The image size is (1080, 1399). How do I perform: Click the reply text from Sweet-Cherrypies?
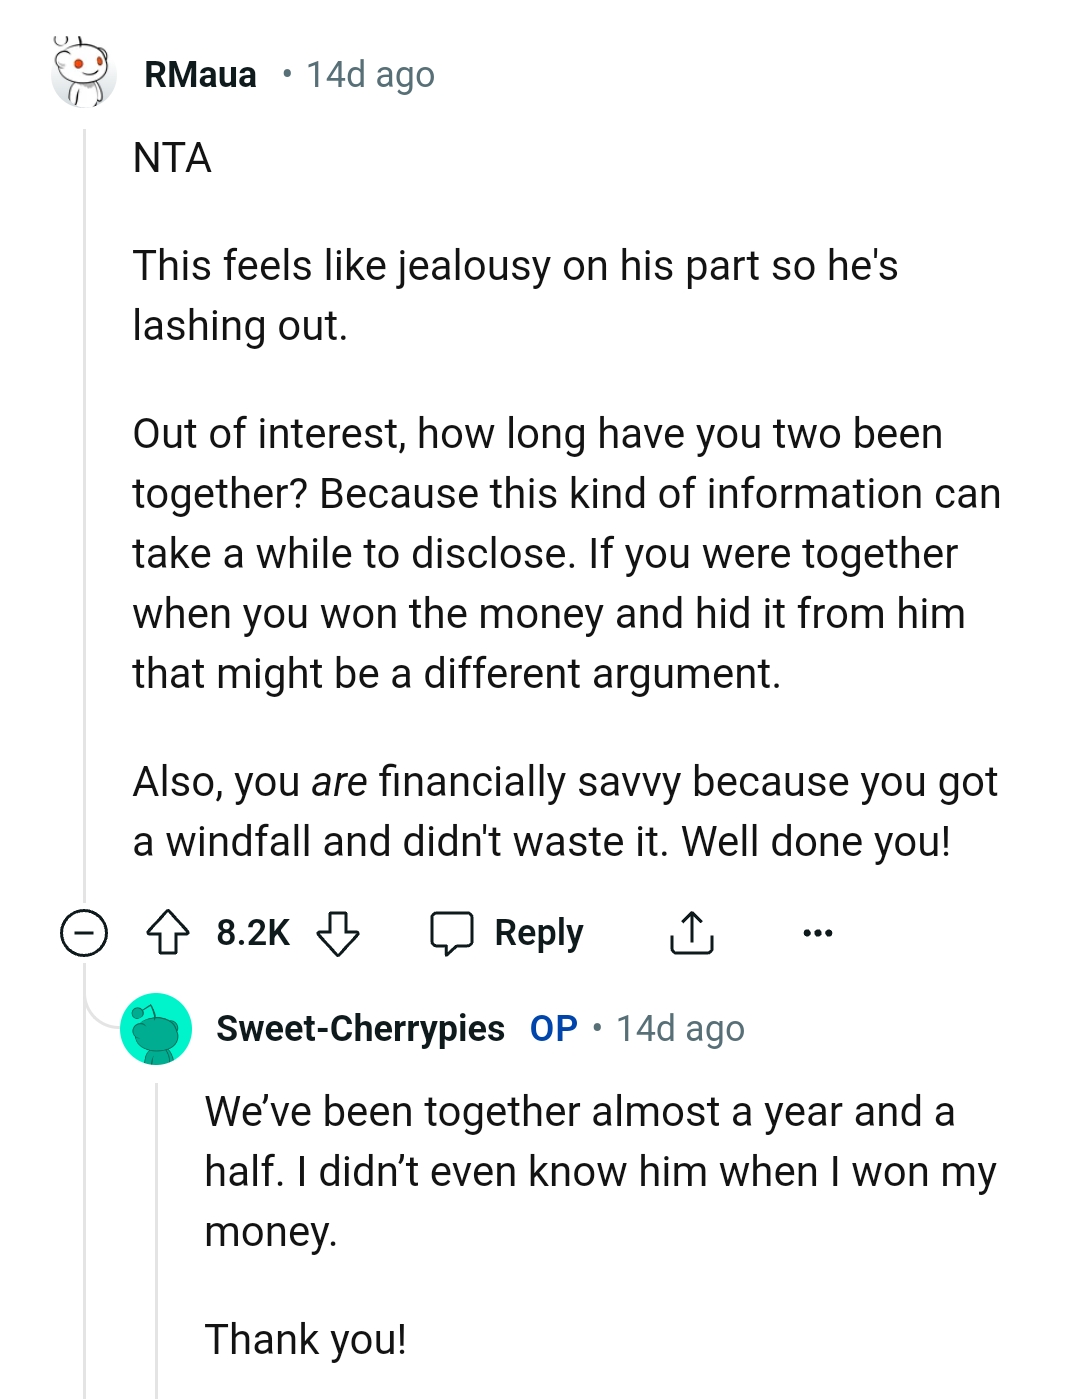tap(580, 1170)
